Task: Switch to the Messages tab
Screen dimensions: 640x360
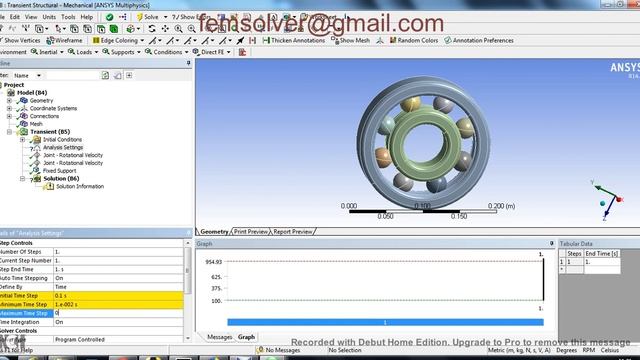Action: click(x=220, y=337)
